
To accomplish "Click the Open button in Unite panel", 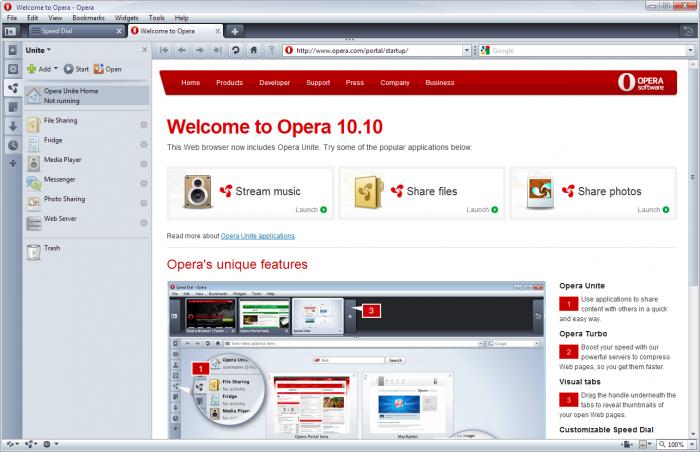I will [108, 69].
